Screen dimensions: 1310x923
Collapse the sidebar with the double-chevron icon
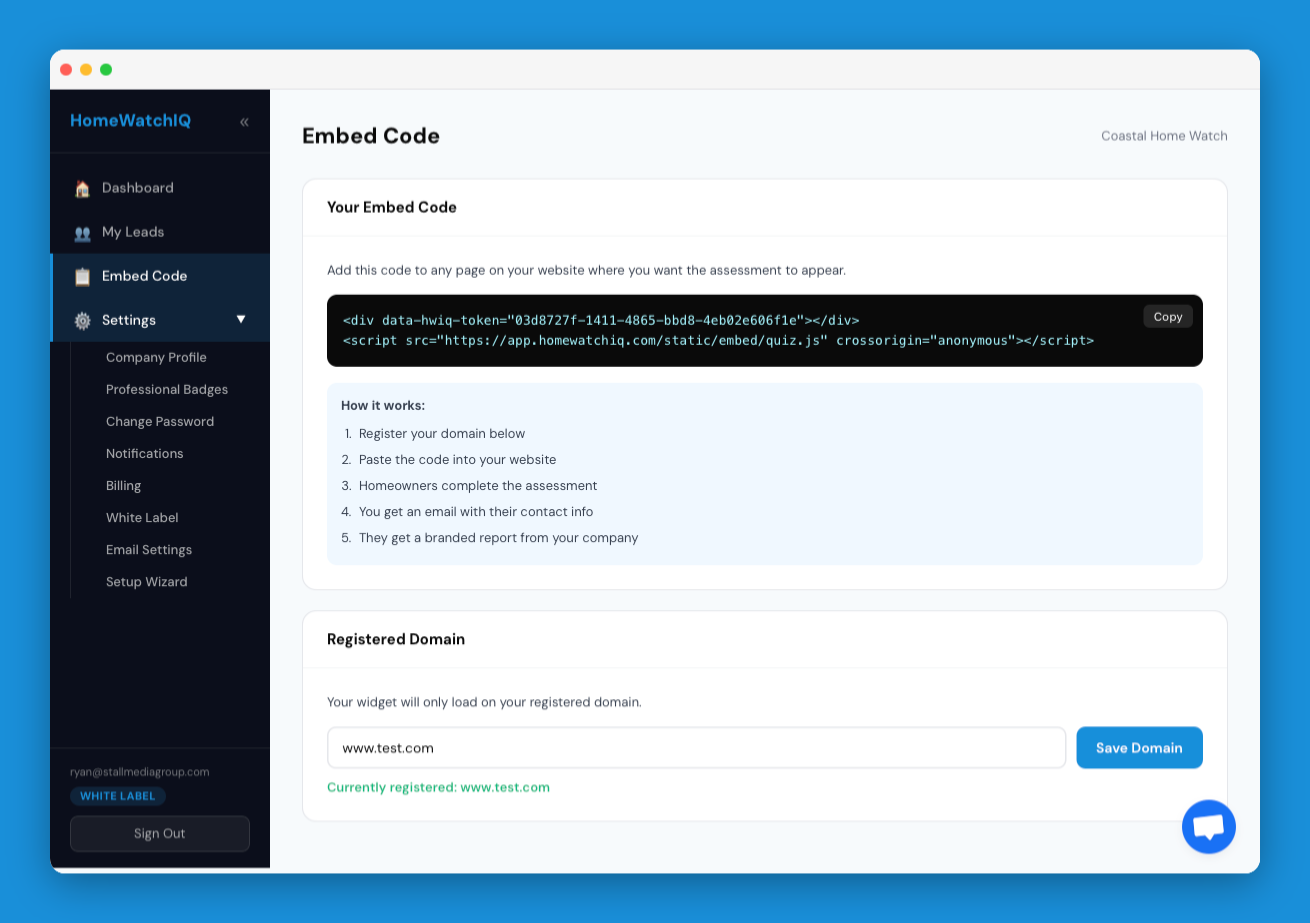(x=244, y=122)
